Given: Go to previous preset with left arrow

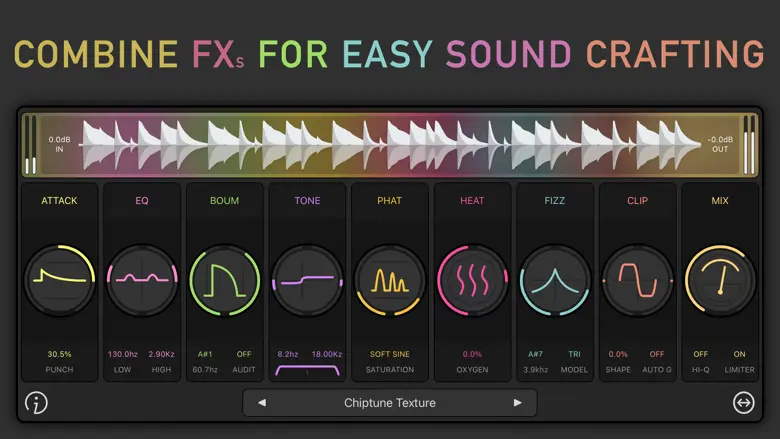Looking at the screenshot, I should (262, 403).
